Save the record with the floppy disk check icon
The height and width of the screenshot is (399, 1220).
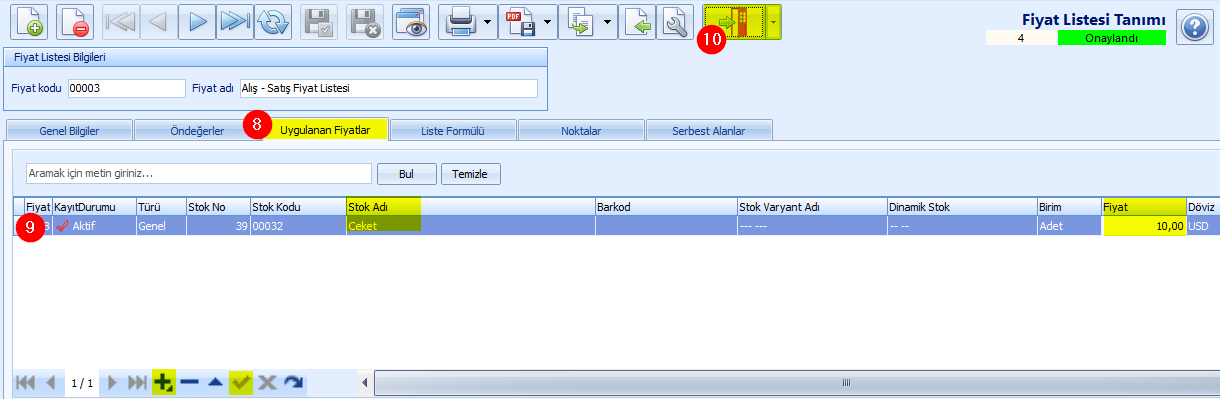(x=320, y=21)
